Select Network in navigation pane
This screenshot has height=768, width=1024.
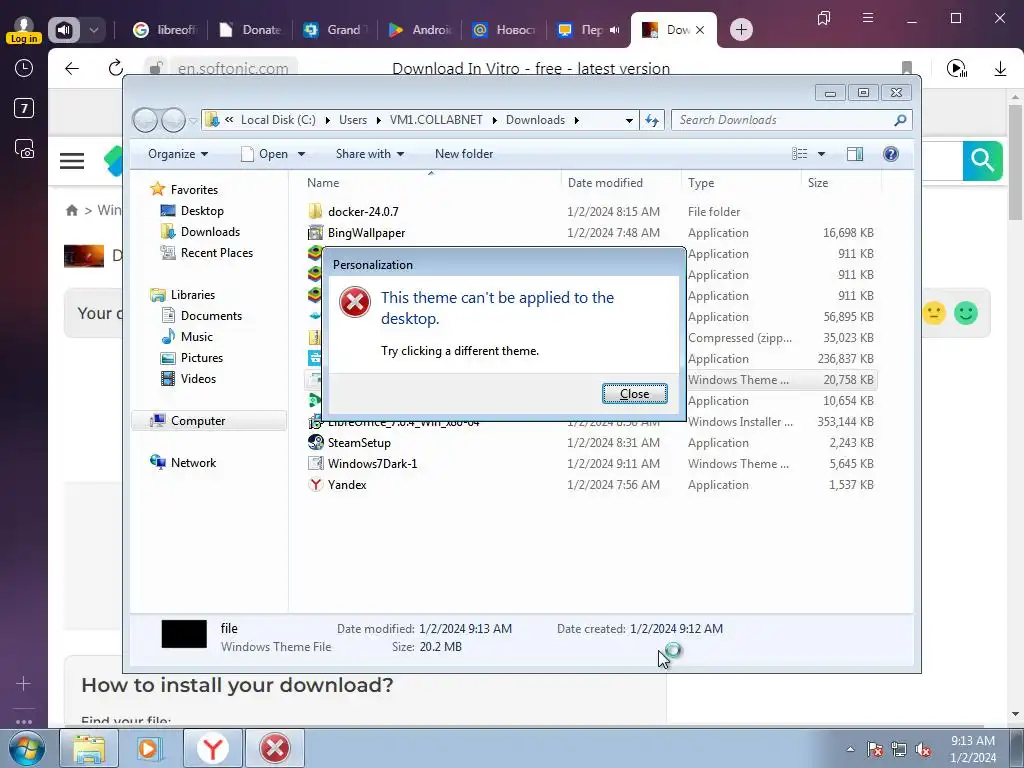coord(193,463)
